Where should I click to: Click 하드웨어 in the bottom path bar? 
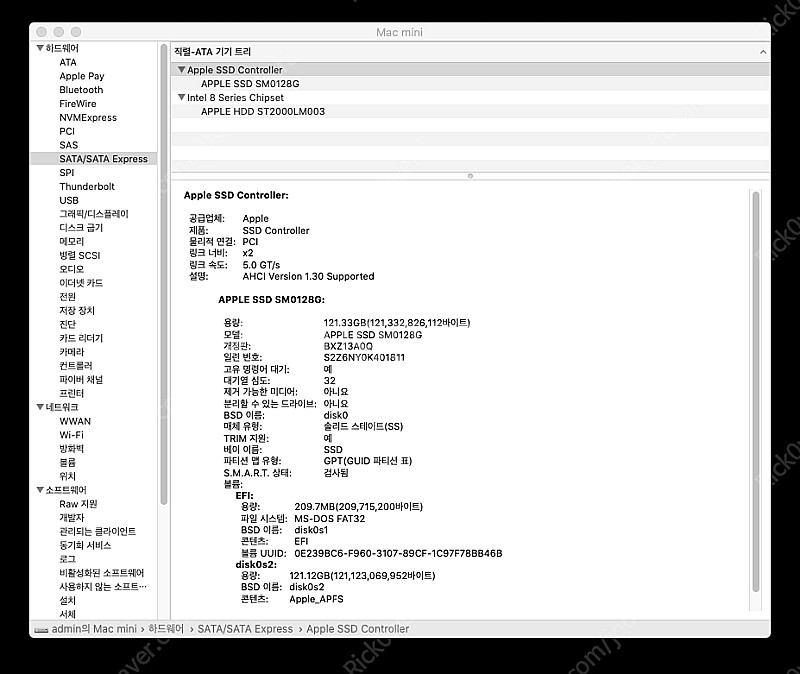(x=166, y=629)
